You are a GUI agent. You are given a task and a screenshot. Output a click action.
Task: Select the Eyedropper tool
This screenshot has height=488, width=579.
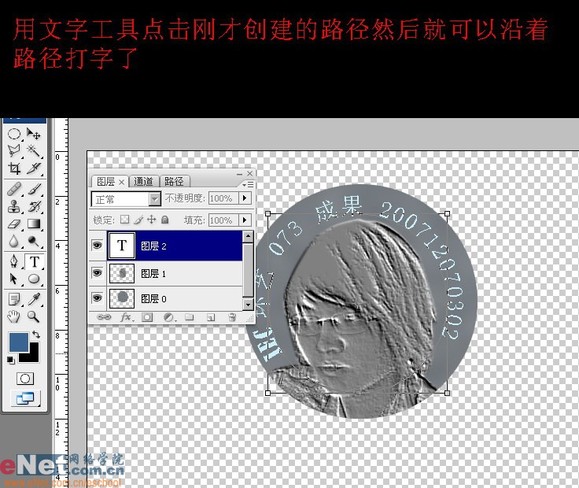coord(34,299)
